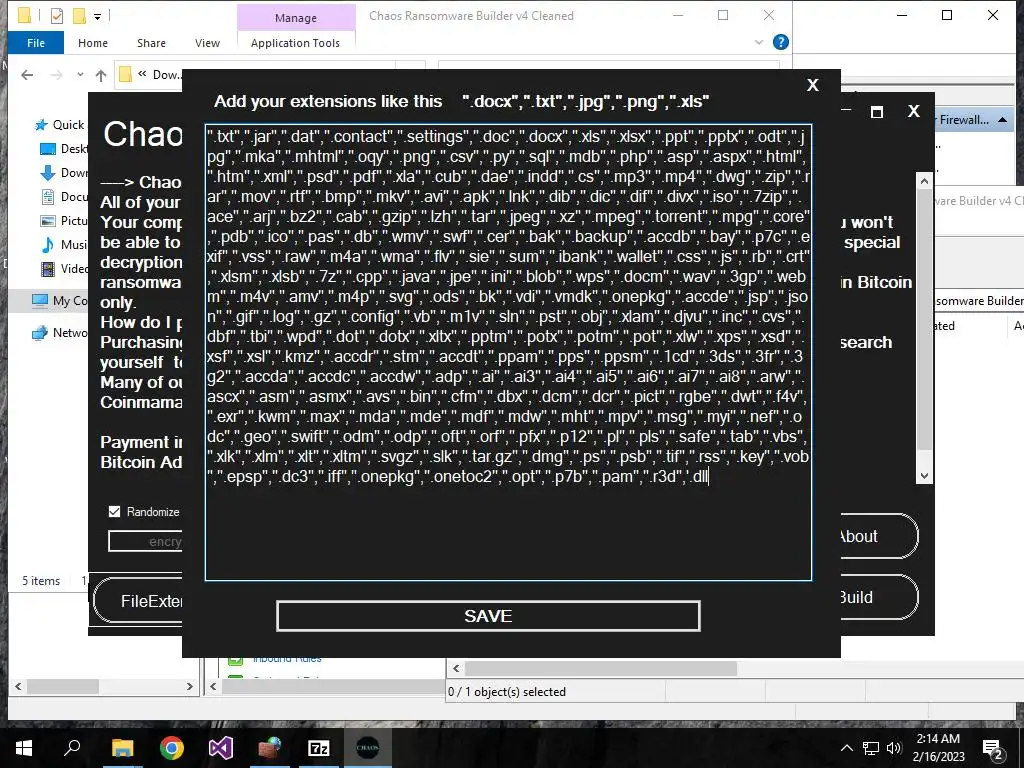Open File Explorer from the taskbar
Viewport: 1024px width, 768px height.
[x=122, y=748]
